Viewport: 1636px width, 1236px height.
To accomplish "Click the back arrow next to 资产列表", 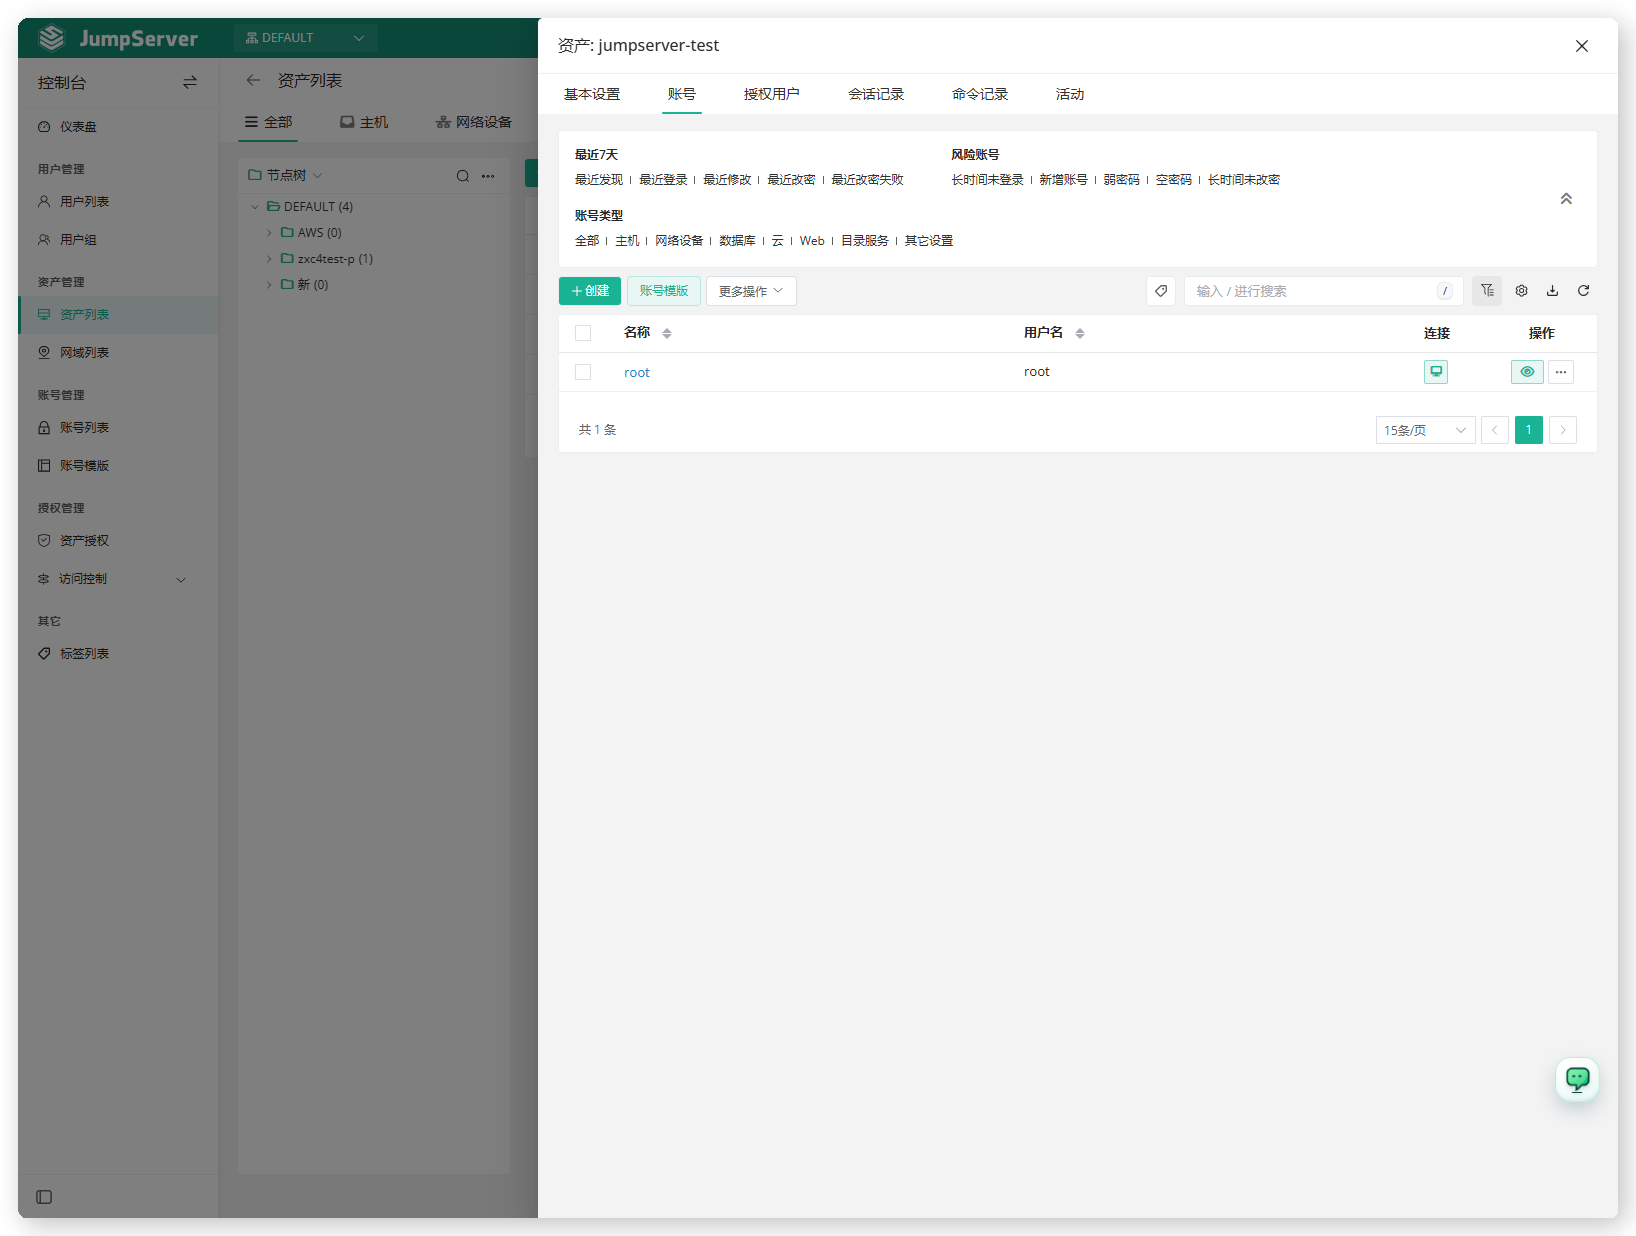I will tap(253, 80).
